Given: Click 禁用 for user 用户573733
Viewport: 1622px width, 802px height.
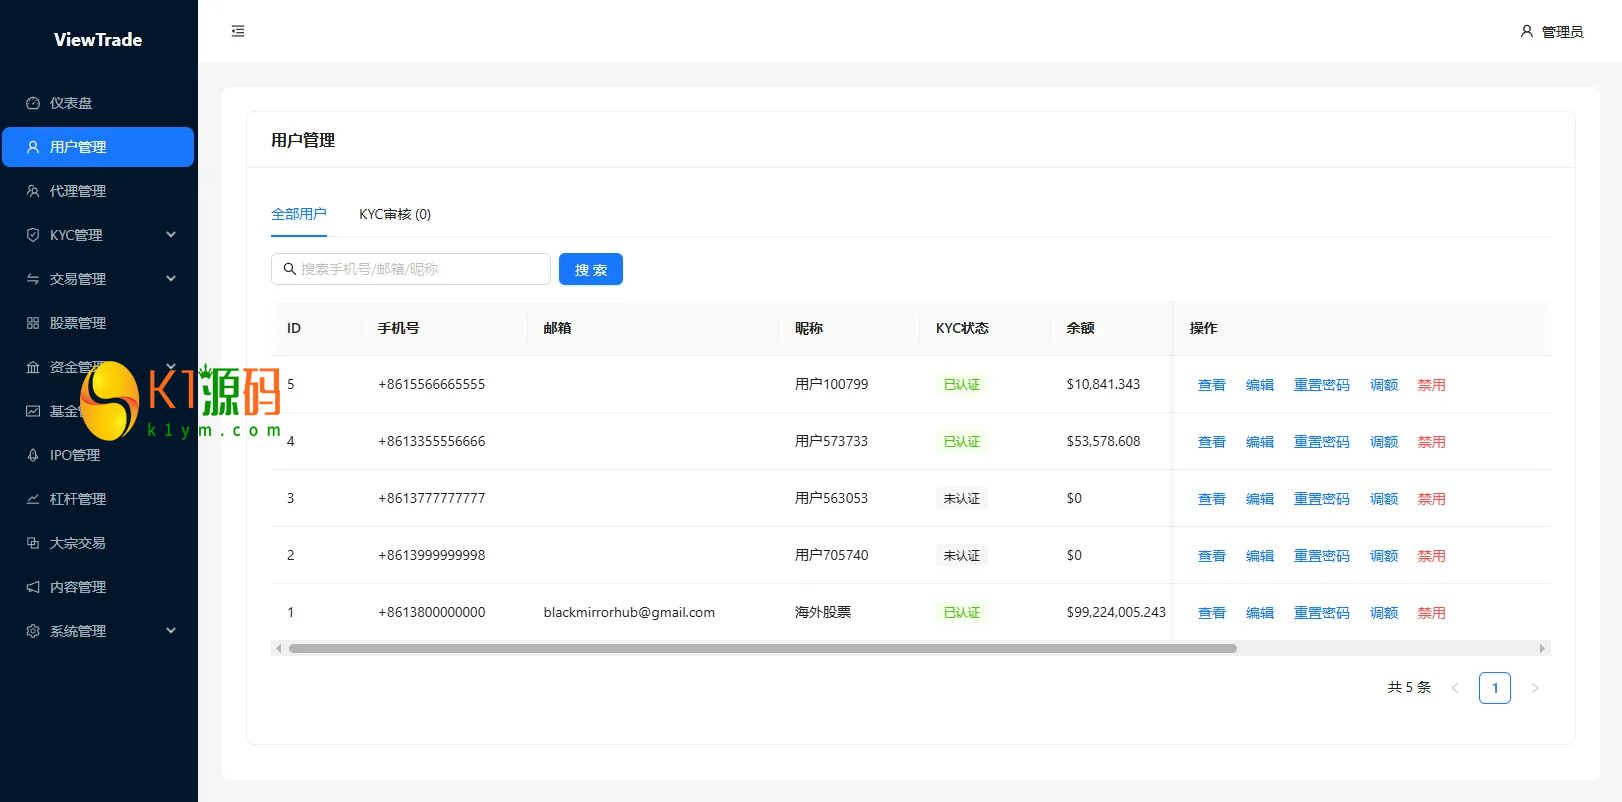Looking at the screenshot, I should click(1432, 442).
